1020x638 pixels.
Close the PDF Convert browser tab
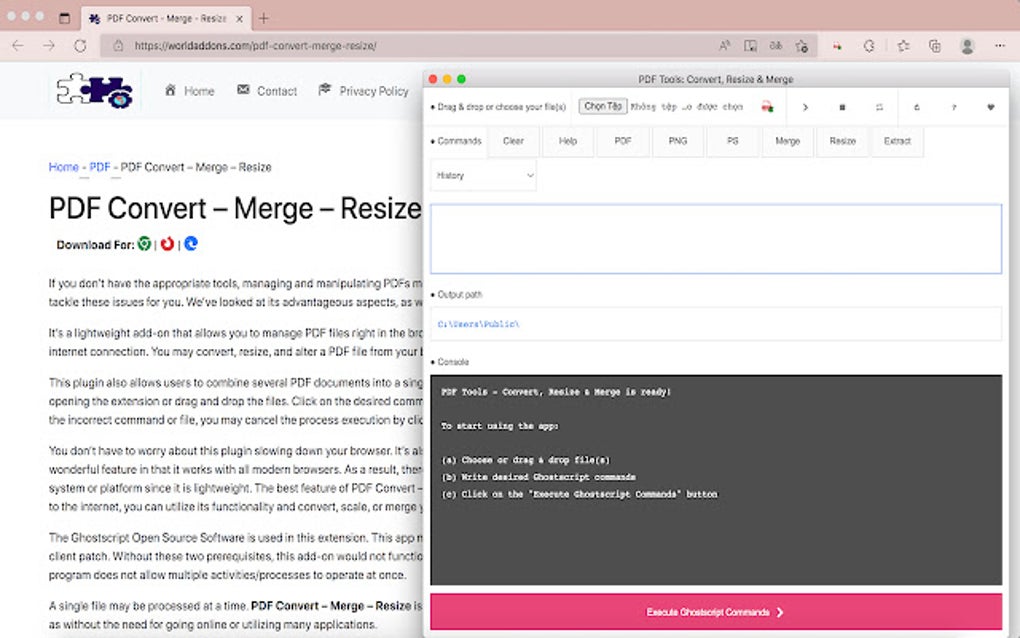click(x=239, y=19)
